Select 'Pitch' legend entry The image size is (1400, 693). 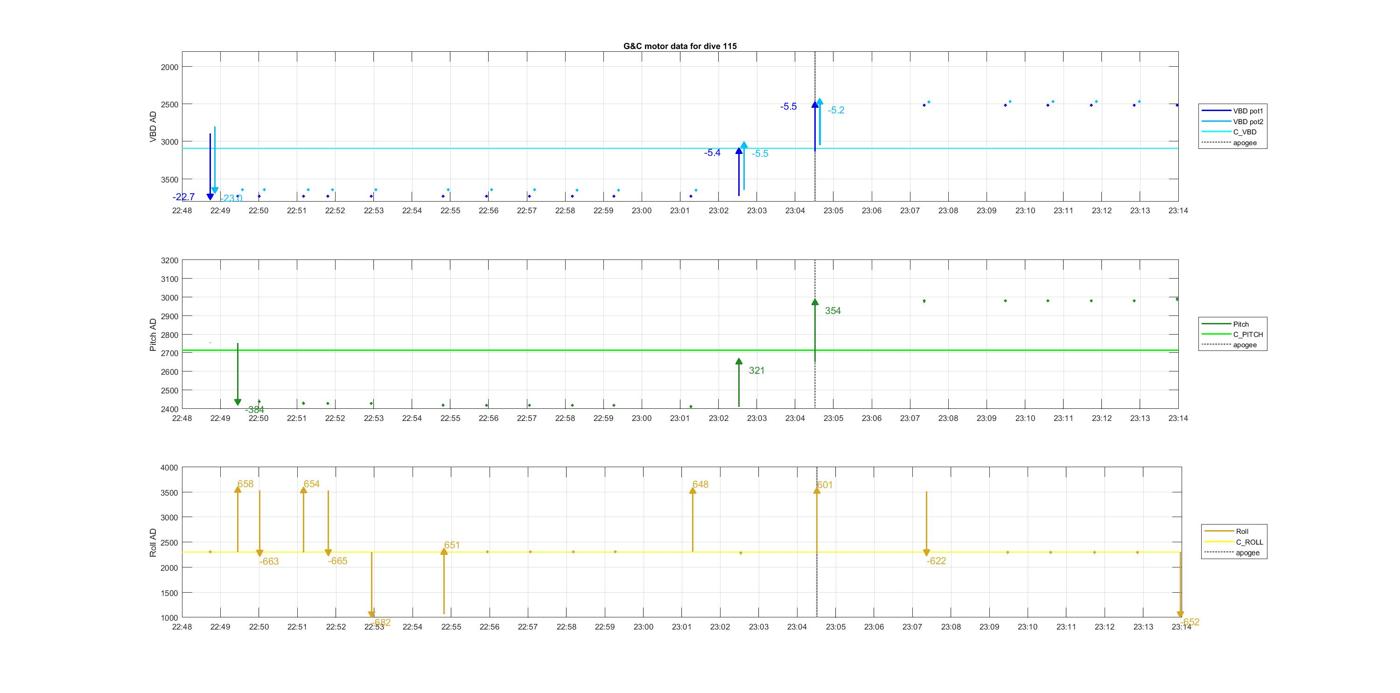(x=1226, y=324)
